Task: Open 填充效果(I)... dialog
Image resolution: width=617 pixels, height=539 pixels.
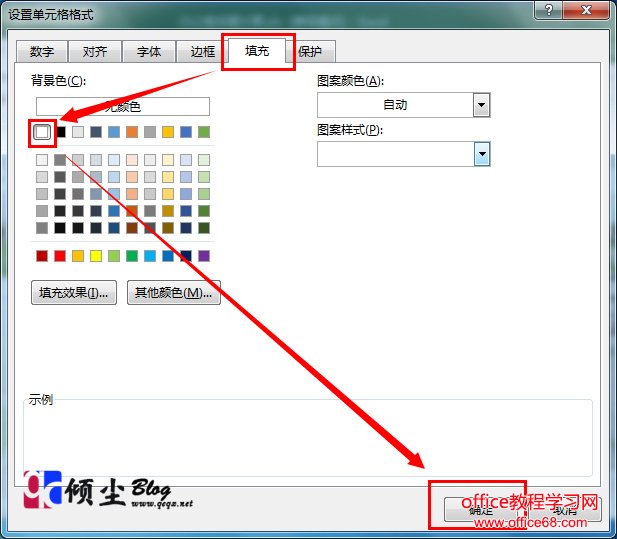Action: pyautogui.click(x=74, y=292)
